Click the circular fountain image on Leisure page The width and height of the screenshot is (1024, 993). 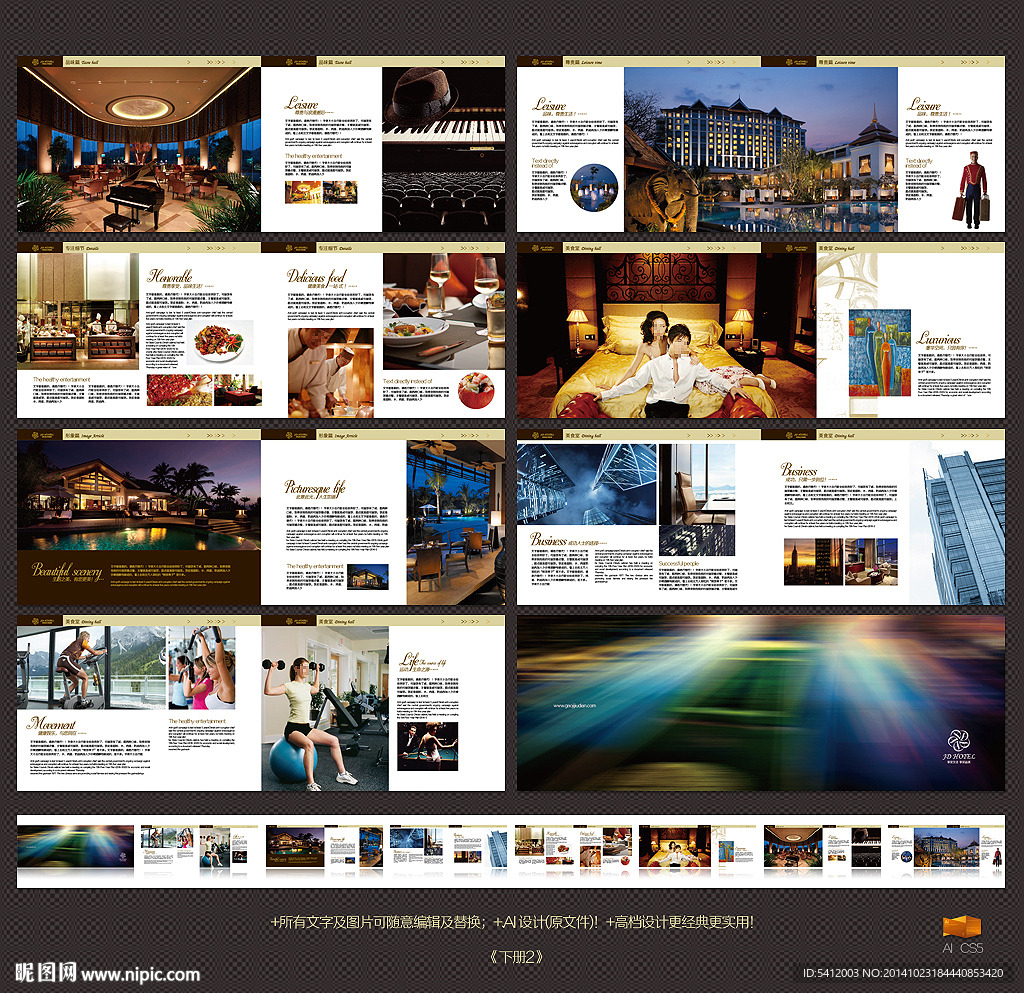(594, 187)
